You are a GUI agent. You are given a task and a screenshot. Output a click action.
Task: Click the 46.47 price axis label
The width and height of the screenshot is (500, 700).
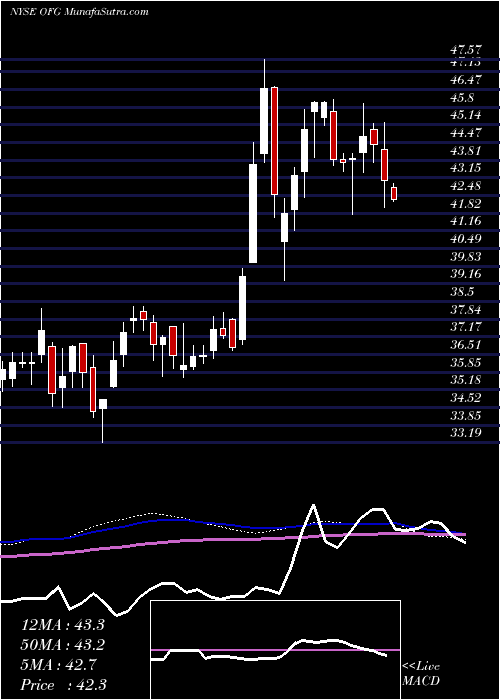tap(466, 80)
